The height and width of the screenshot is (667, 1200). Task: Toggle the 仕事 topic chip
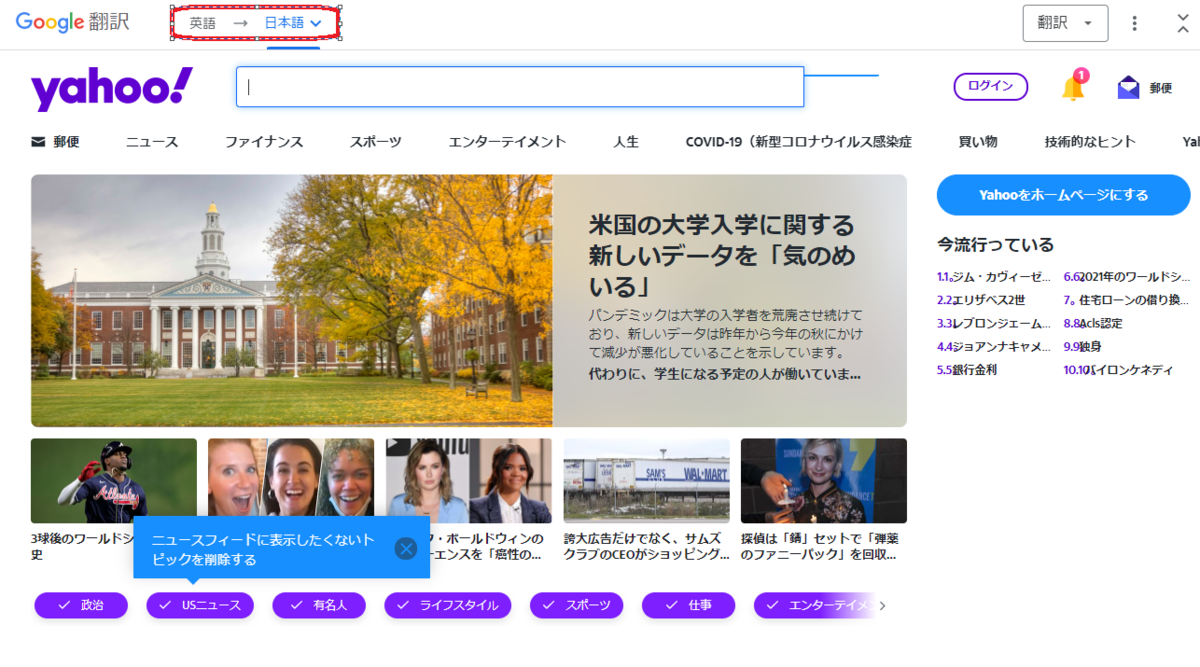(x=688, y=605)
